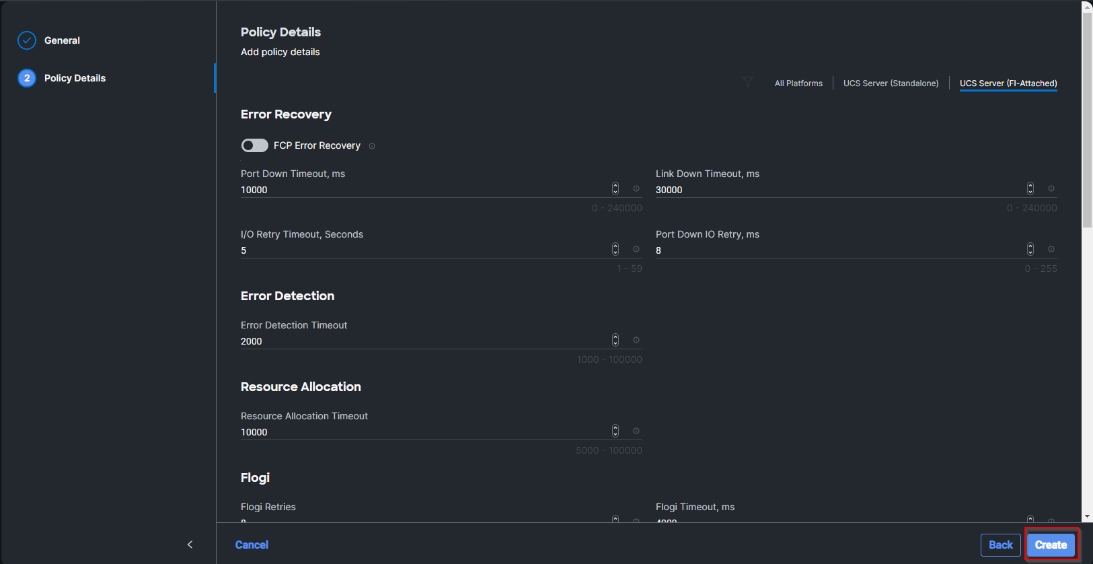Click the Cancel link
The height and width of the screenshot is (564, 1093).
[x=252, y=545]
